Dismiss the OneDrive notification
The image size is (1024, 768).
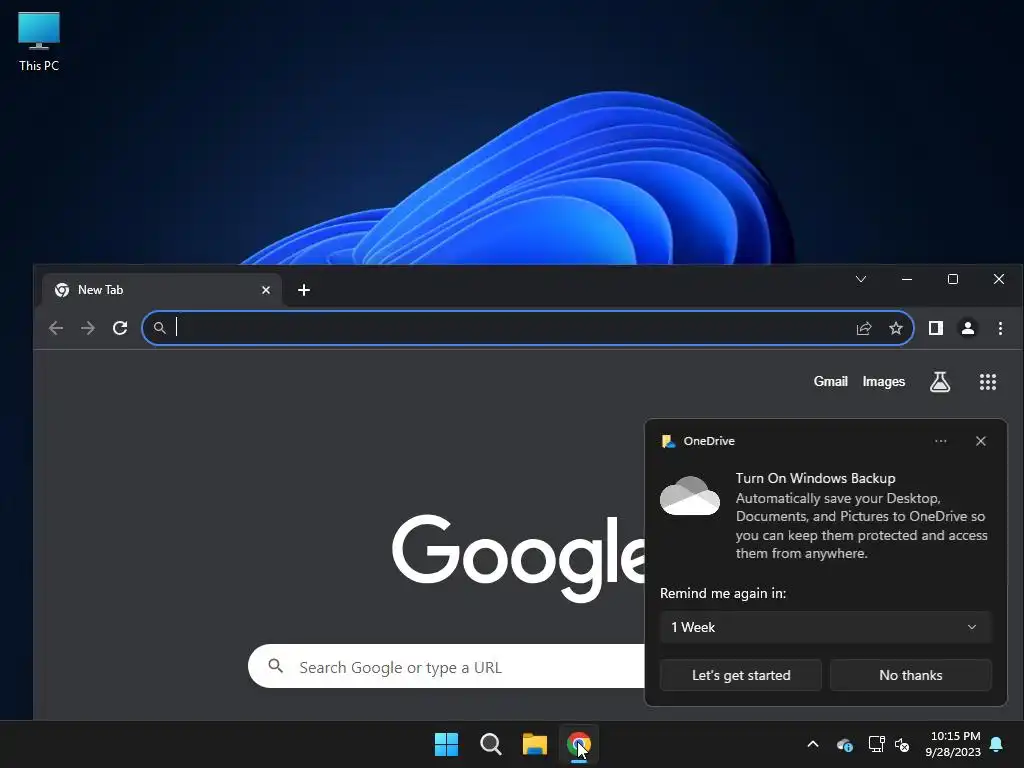981,441
